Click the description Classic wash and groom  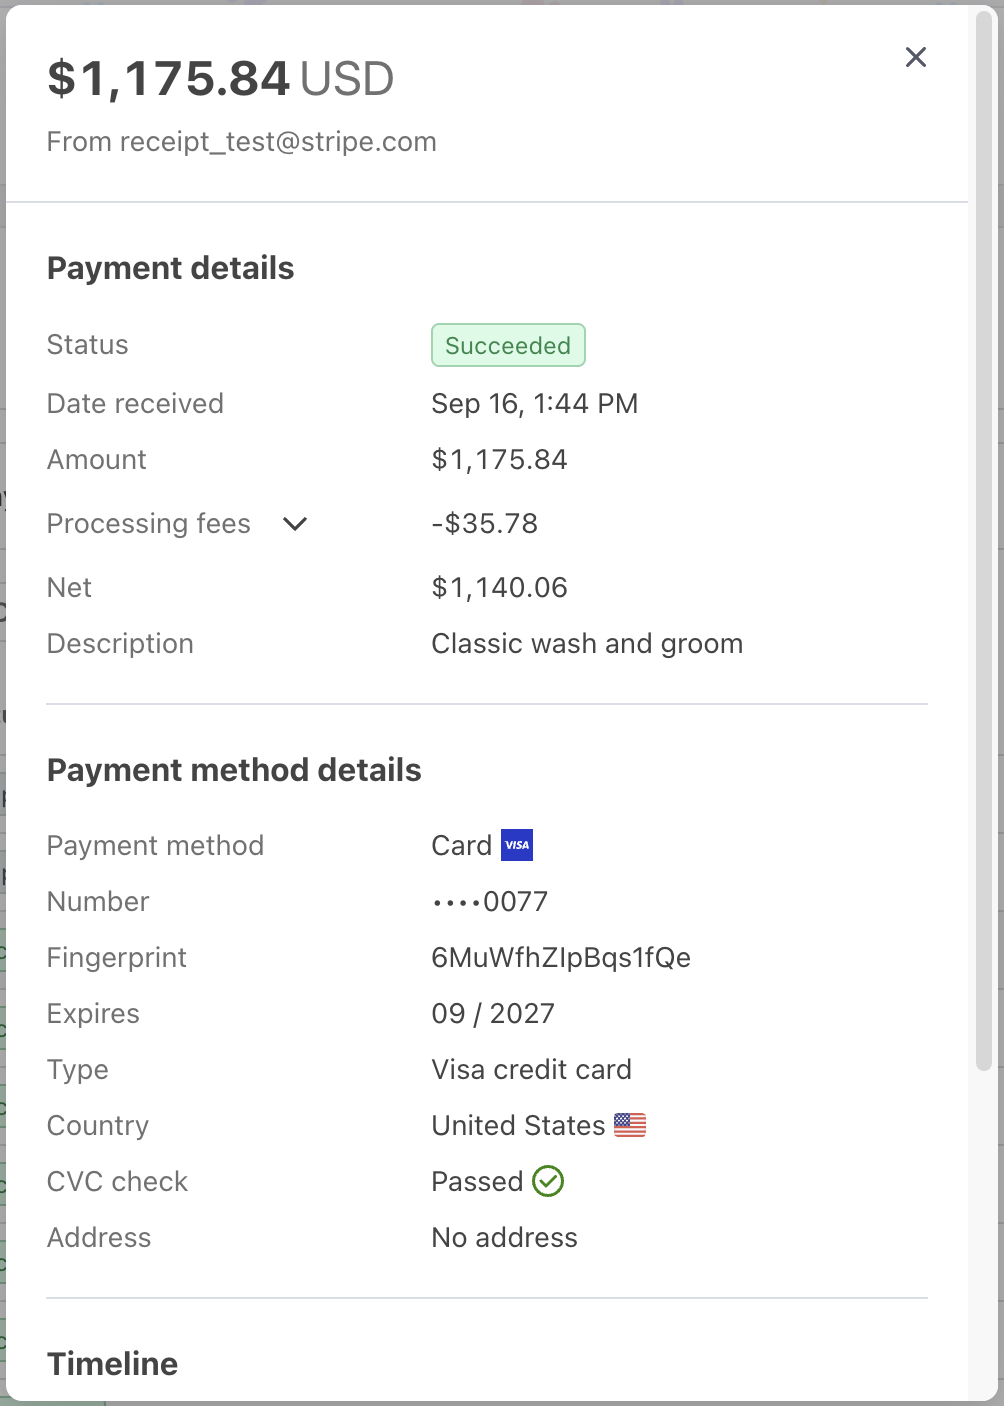pyautogui.click(x=587, y=644)
